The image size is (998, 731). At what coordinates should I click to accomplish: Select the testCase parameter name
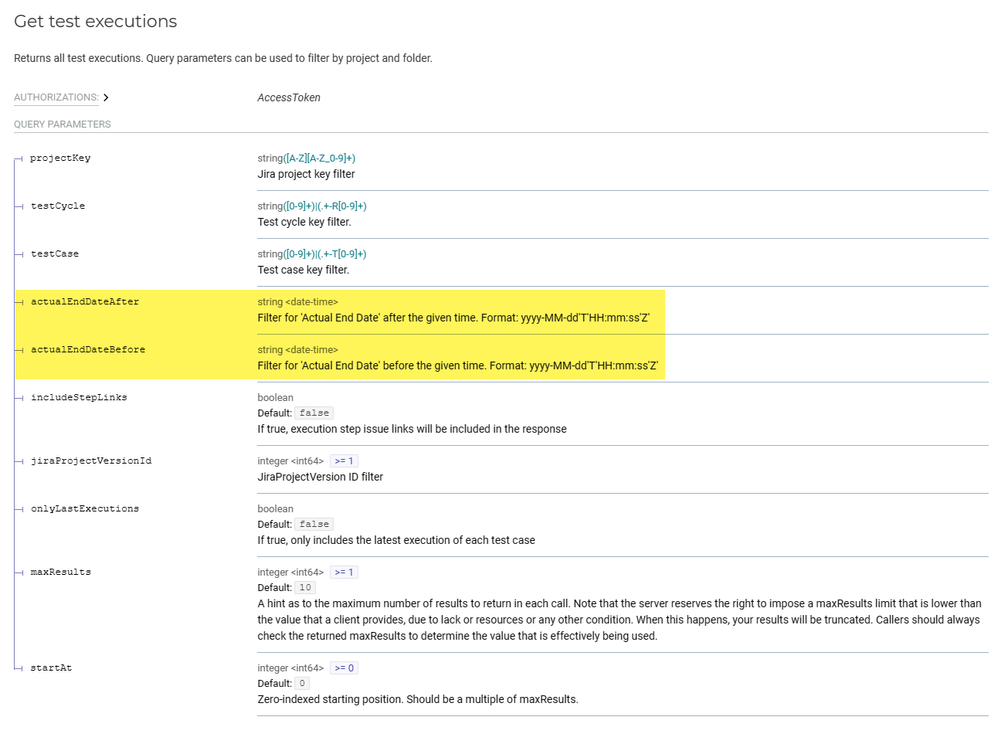point(54,254)
